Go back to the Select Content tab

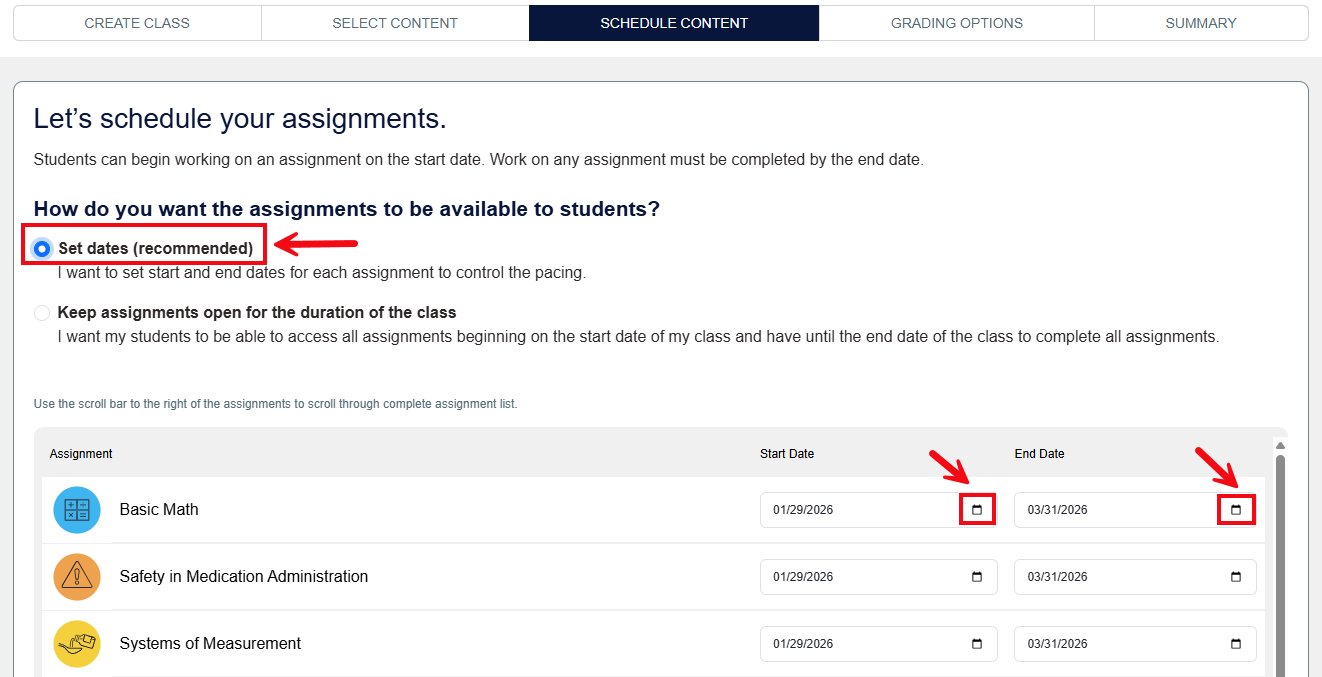394,22
